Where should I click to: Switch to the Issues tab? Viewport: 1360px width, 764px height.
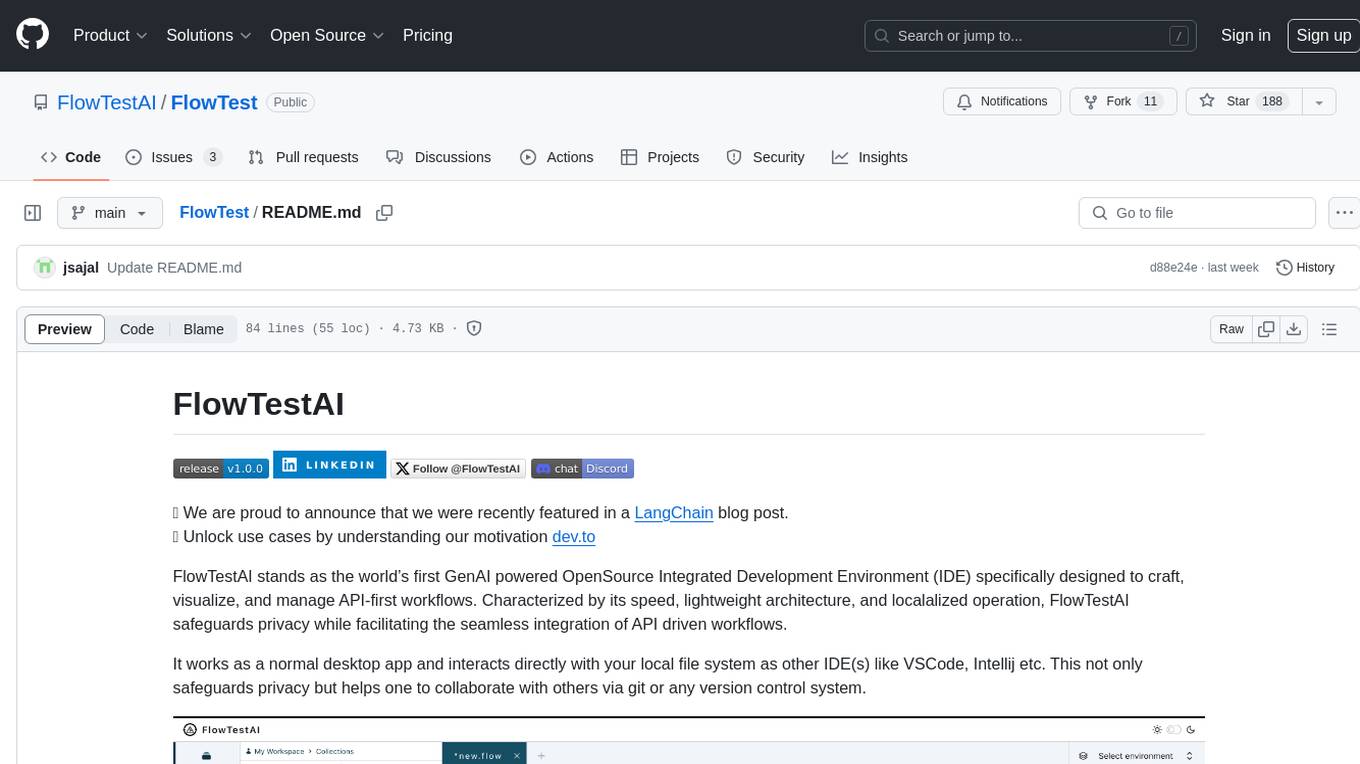coord(172,157)
